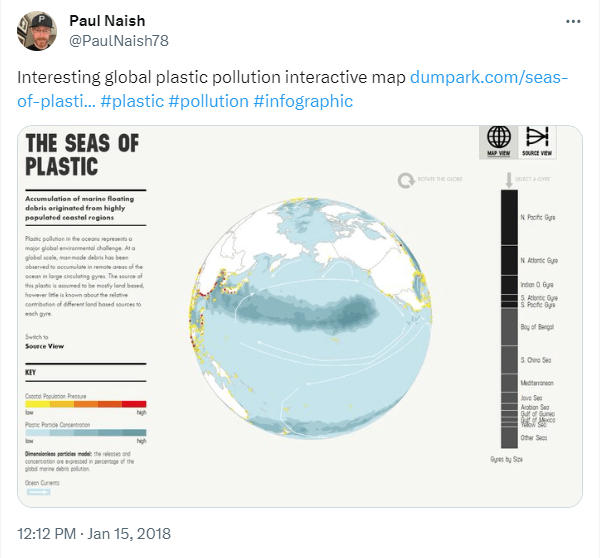Viewport: 601px width, 558px height.
Task: Select the N. Pacific Gyre bar segment
Action: click(x=509, y=217)
